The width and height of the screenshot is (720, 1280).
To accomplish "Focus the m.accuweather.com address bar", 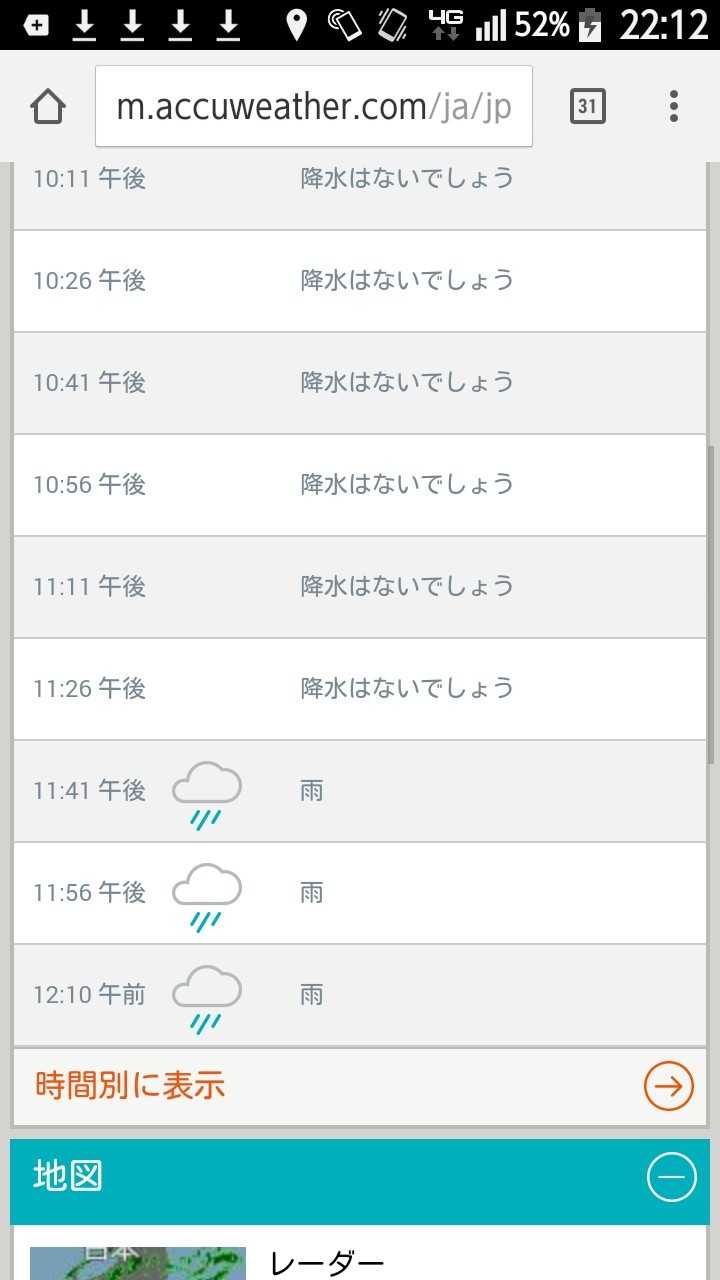I will (314, 107).
